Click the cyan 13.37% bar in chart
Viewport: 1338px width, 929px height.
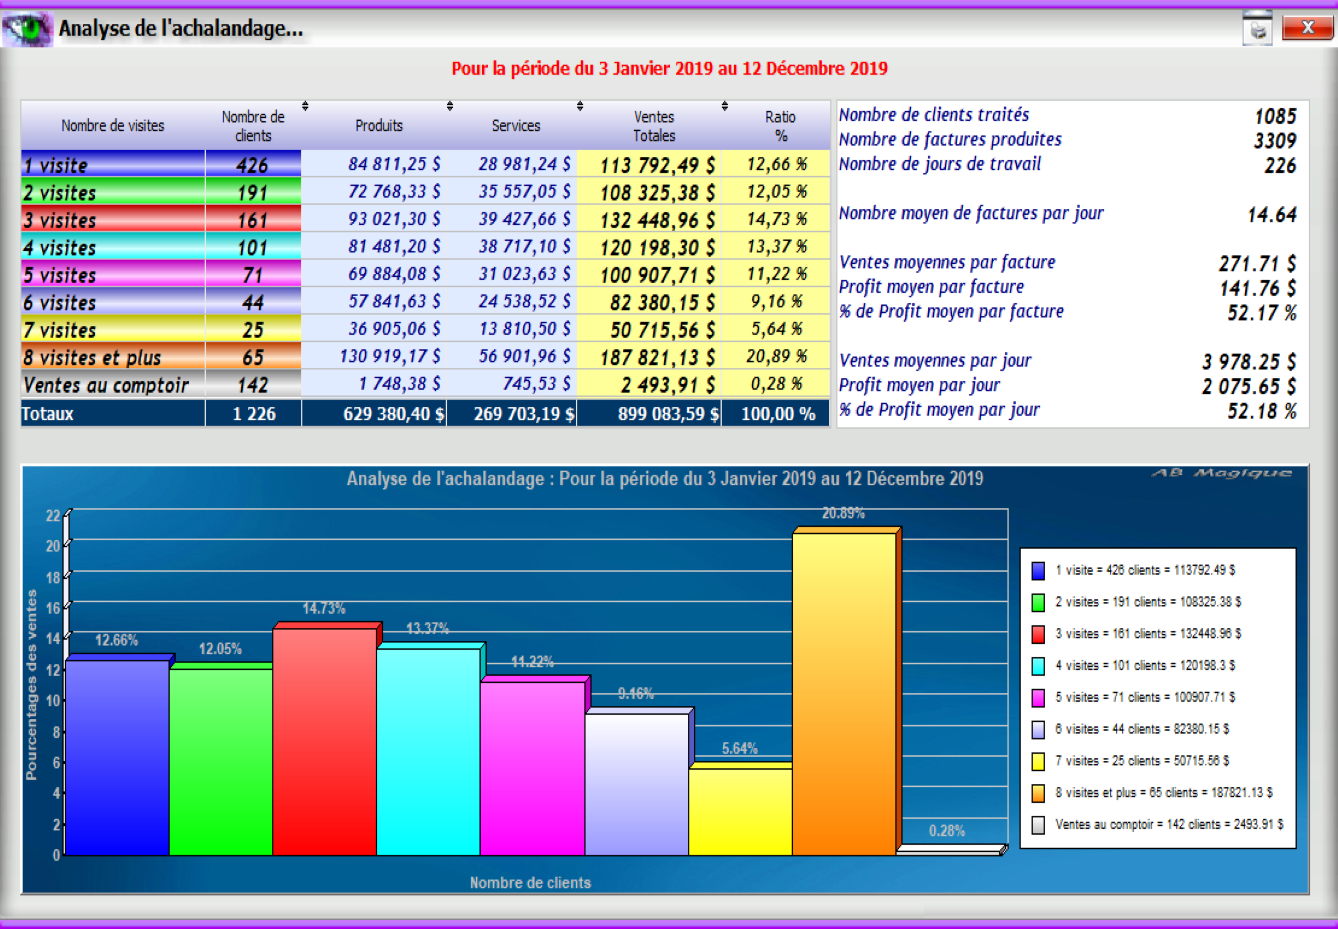click(427, 751)
